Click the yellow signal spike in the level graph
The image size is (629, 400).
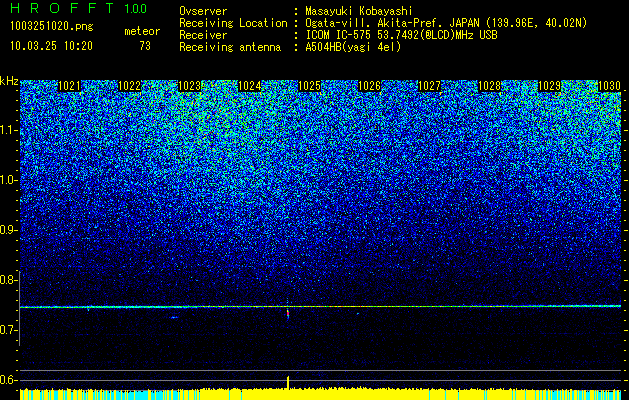pyautogui.click(x=288, y=383)
